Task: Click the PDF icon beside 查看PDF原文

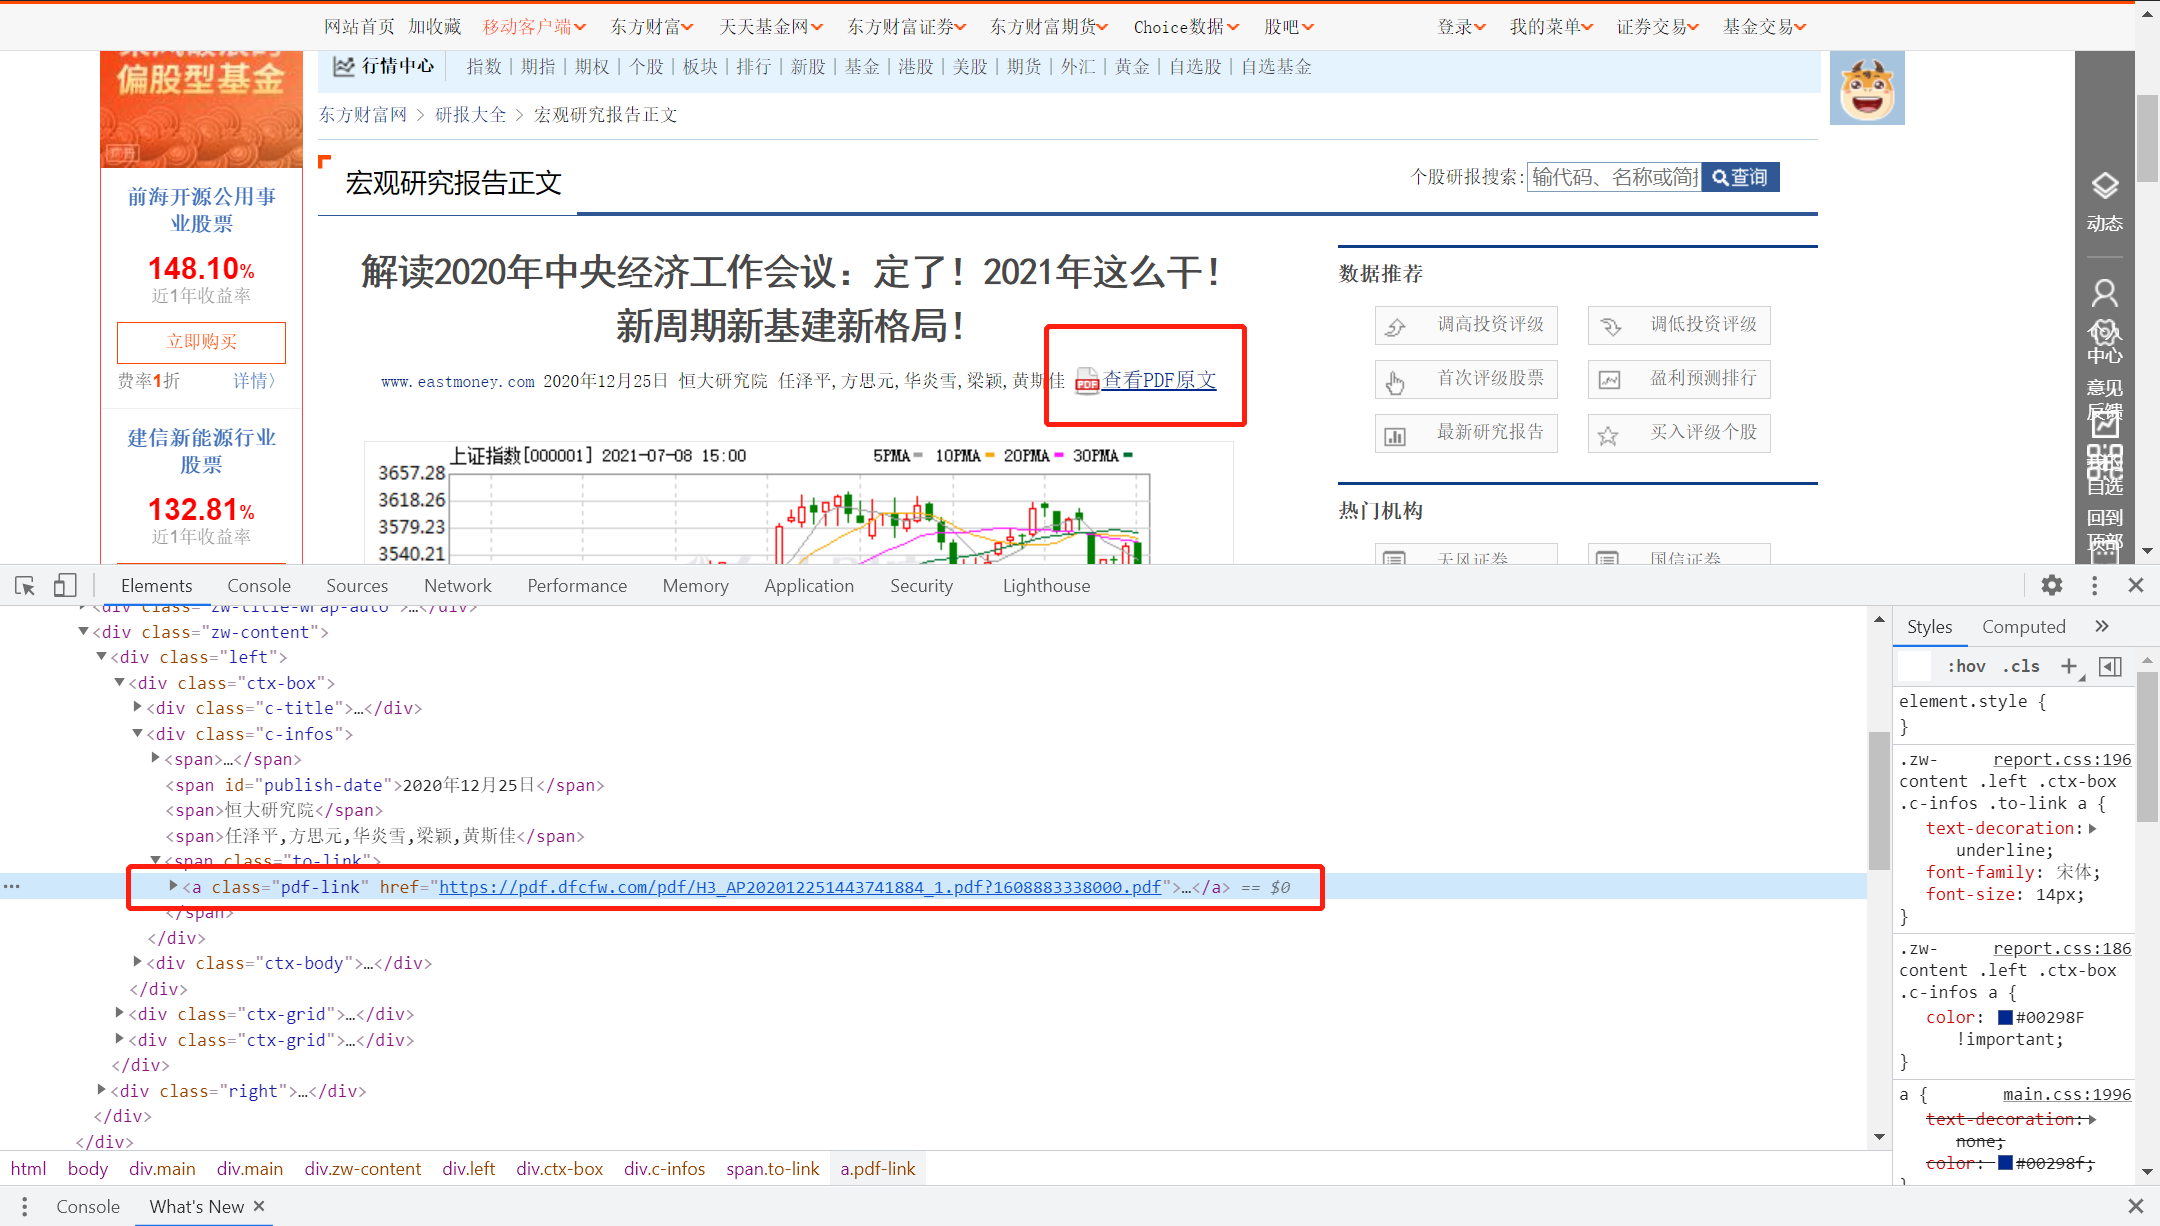Action: coord(1087,381)
